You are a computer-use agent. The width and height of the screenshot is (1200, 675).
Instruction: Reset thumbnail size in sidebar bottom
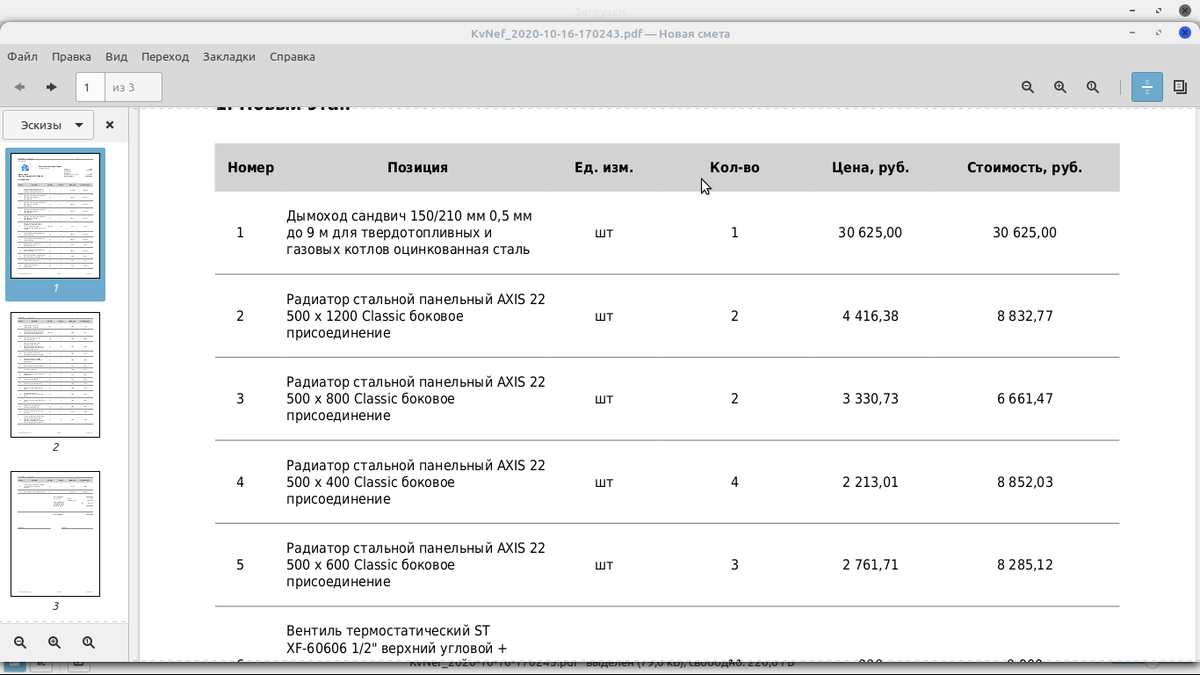[88, 642]
